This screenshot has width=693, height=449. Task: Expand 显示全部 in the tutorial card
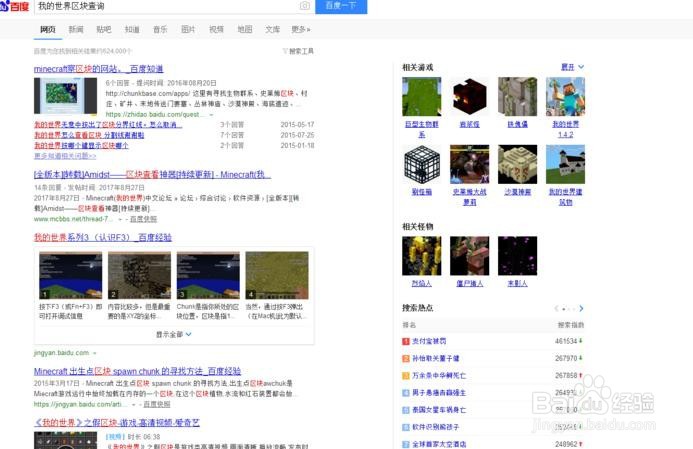click(174, 335)
